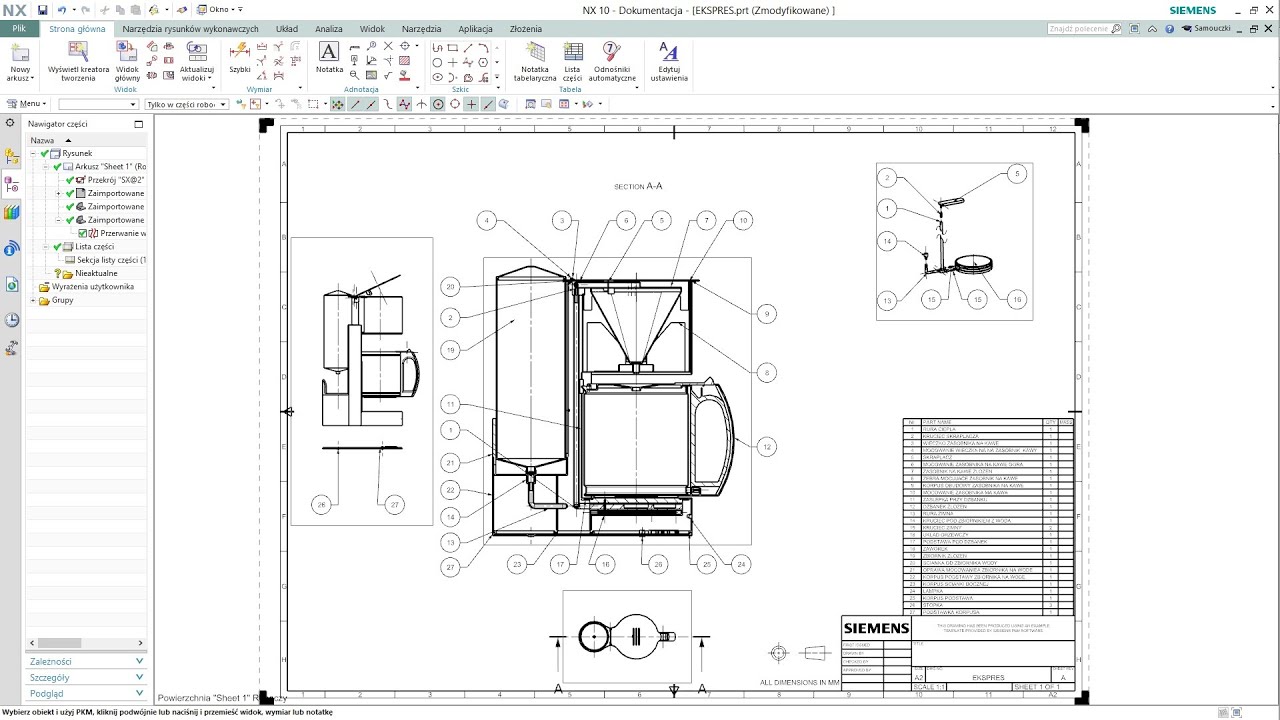
Task: Open the Menu dropdown on selection bar
Action: 26,104
